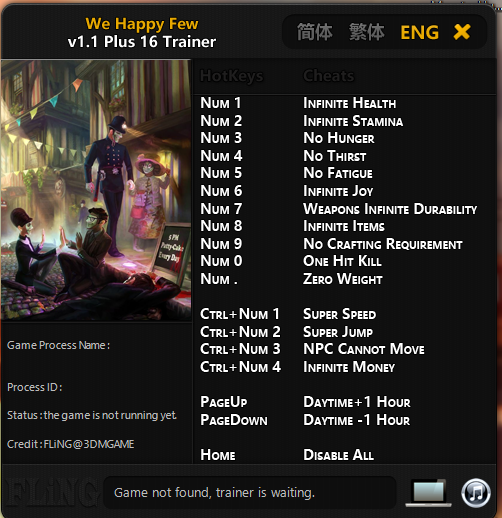The image size is (502, 518).
Task: Toggle Weapons Infinite Durability cheat
Action: point(390,209)
